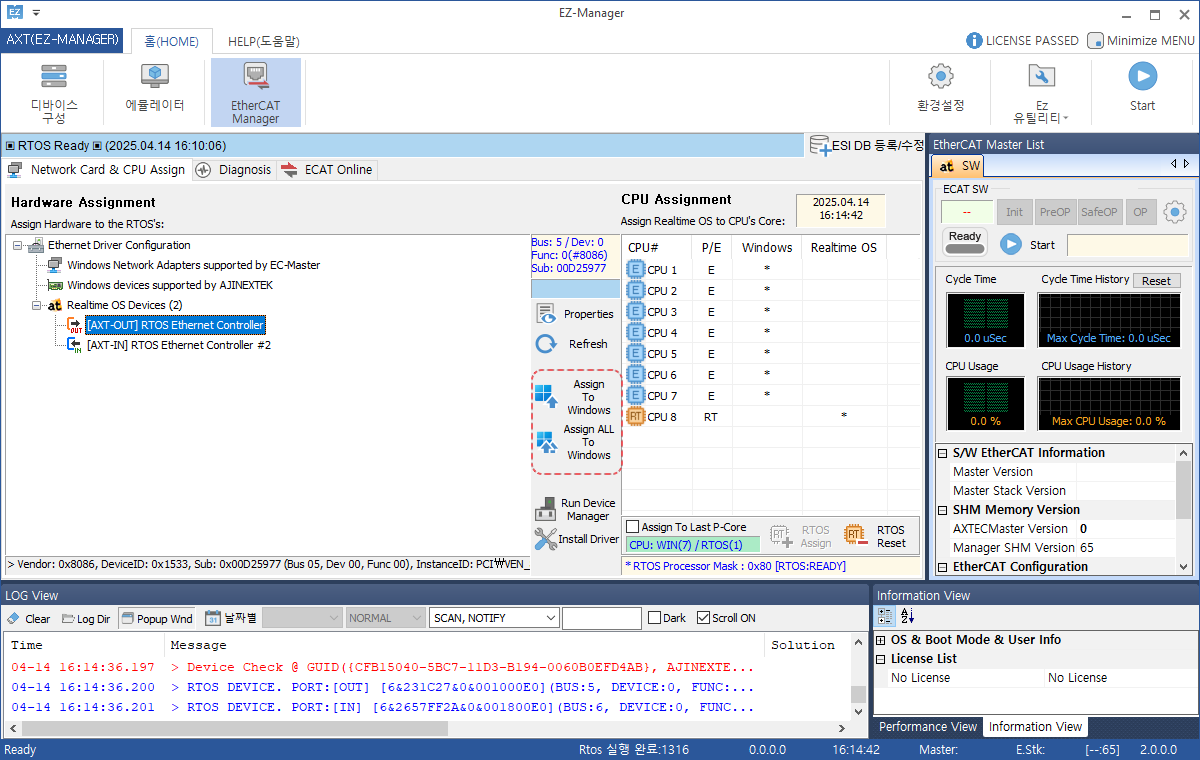Select the SW master tab
The width and height of the screenshot is (1200, 760).
click(x=959, y=166)
